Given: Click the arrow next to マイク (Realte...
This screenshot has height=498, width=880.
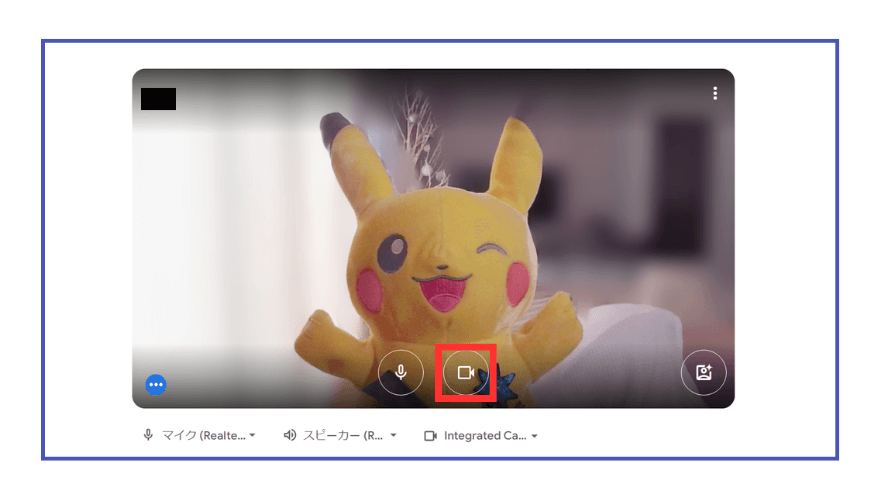Looking at the screenshot, I should tap(252, 436).
